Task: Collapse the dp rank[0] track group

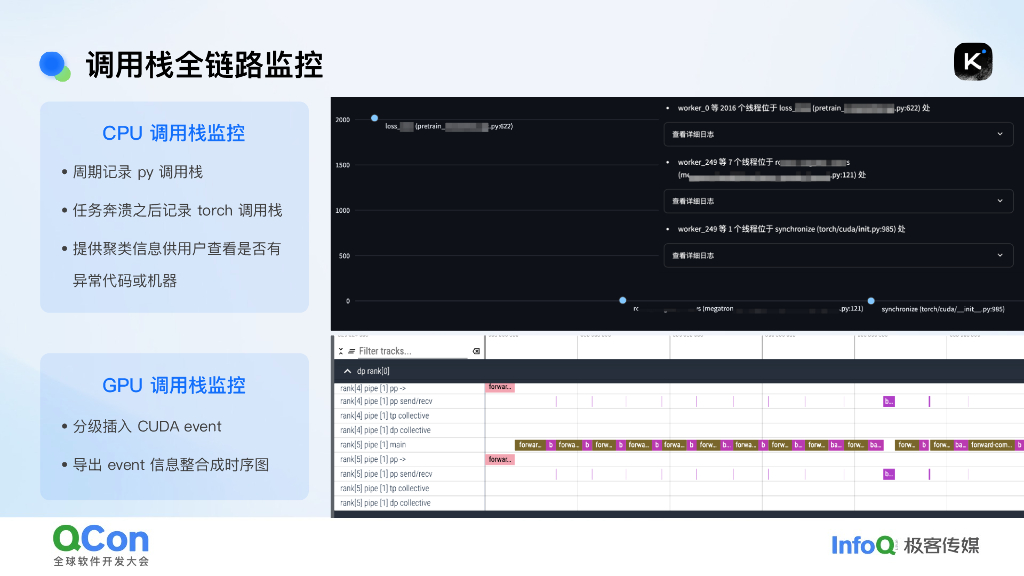Action: point(346,371)
